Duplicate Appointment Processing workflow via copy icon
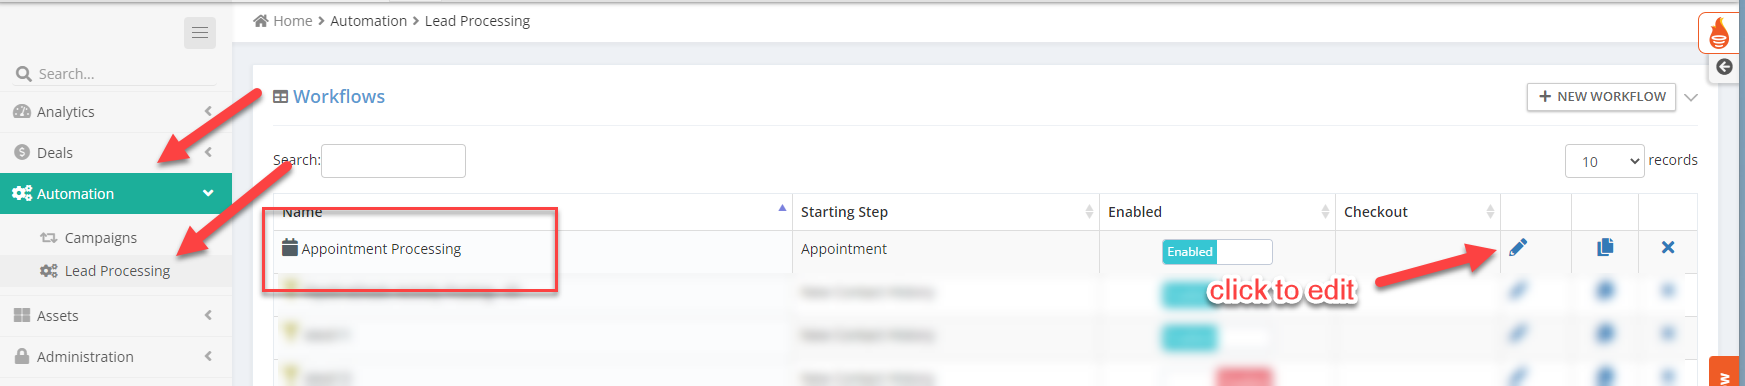Screen dimensions: 1745x386 (1605, 247)
